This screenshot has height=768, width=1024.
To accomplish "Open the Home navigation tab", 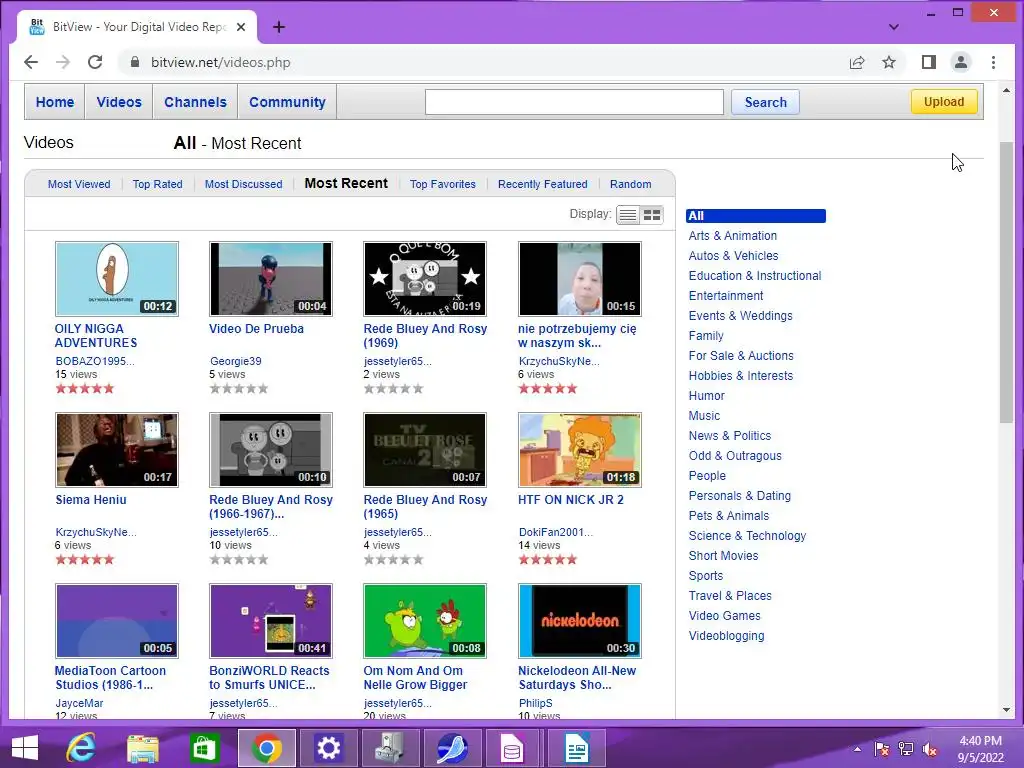I will click(x=55, y=102).
